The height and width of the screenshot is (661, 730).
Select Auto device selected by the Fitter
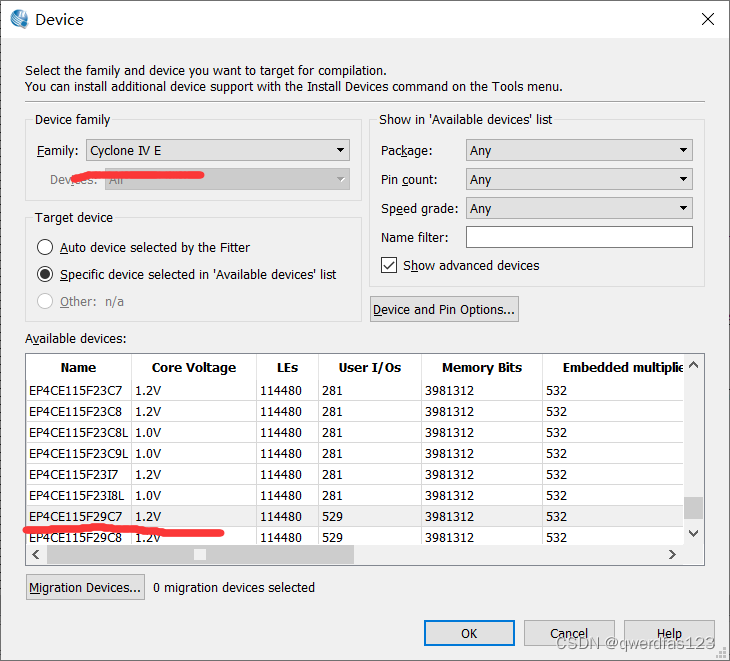45,247
